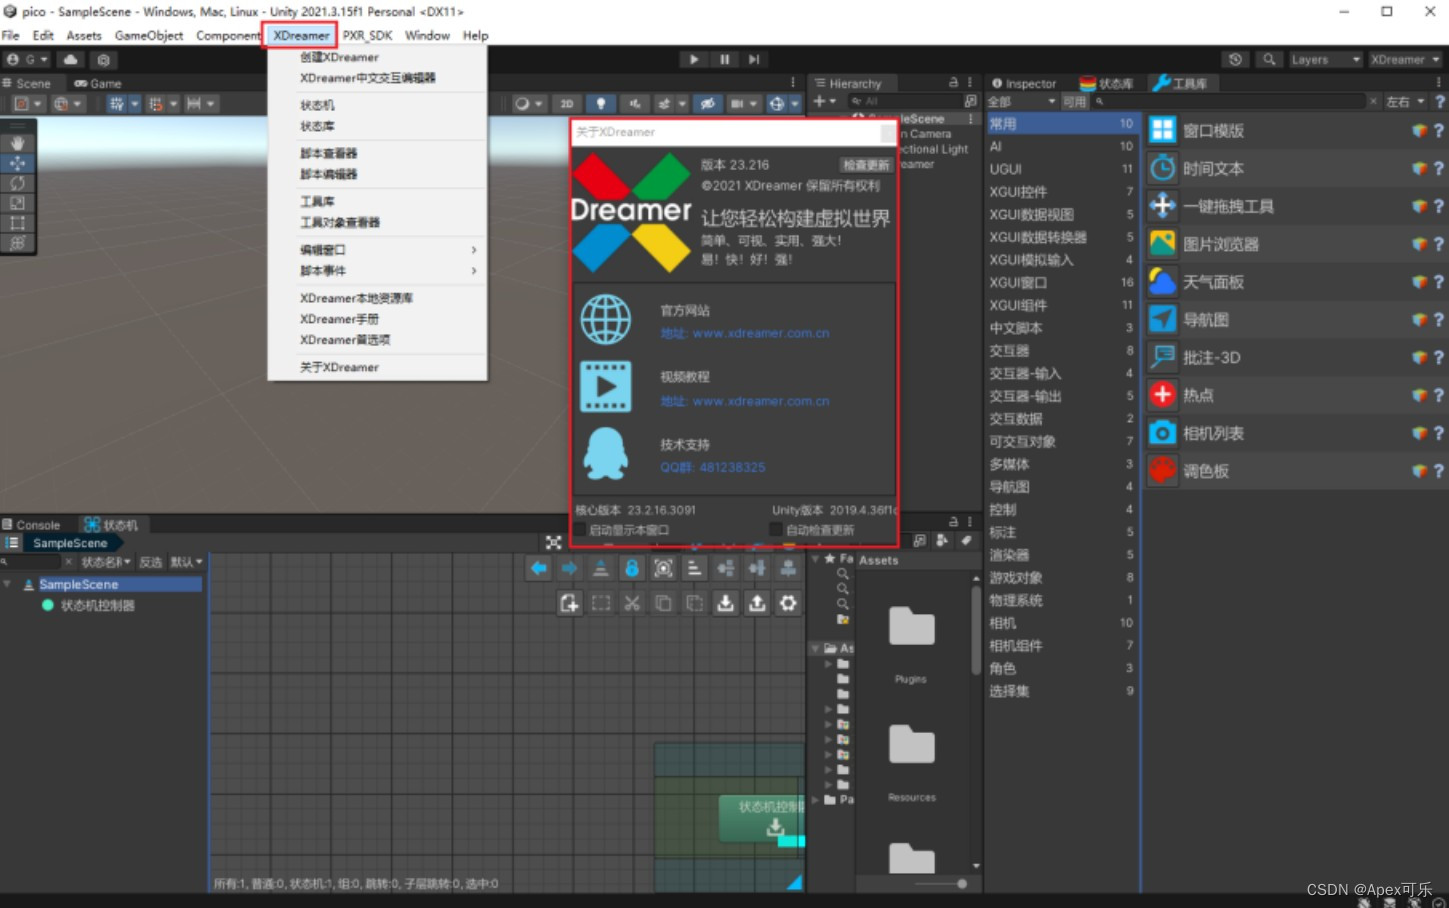Open the PXR_SDK menu

[368, 35]
